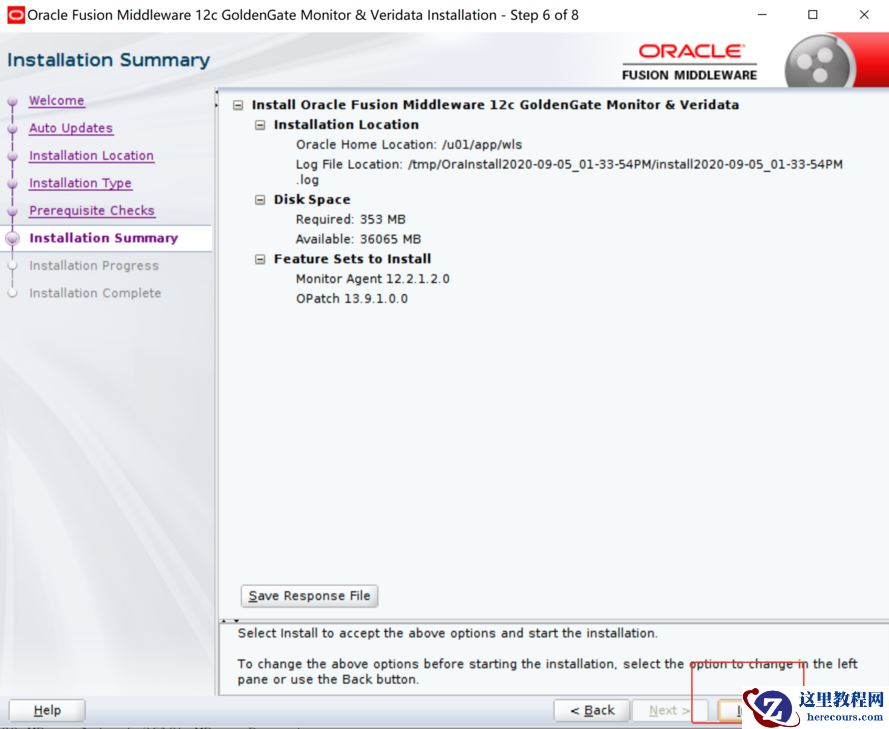Select the Required: 353 MB row

[x=350, y=219]
